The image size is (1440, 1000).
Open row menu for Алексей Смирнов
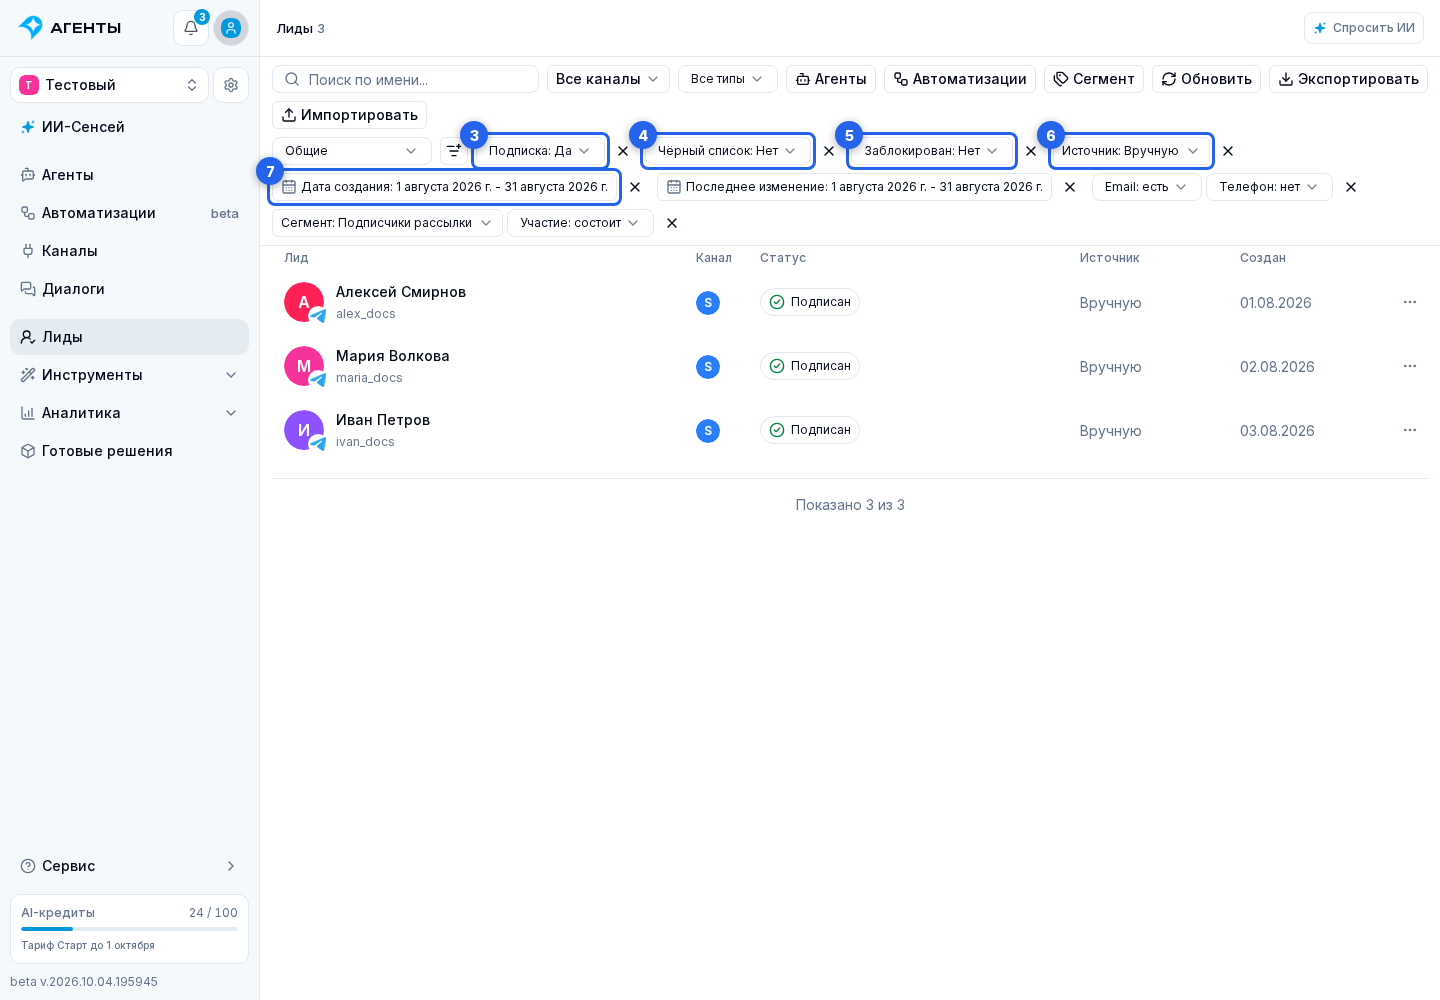click(x=1410, y=302)
